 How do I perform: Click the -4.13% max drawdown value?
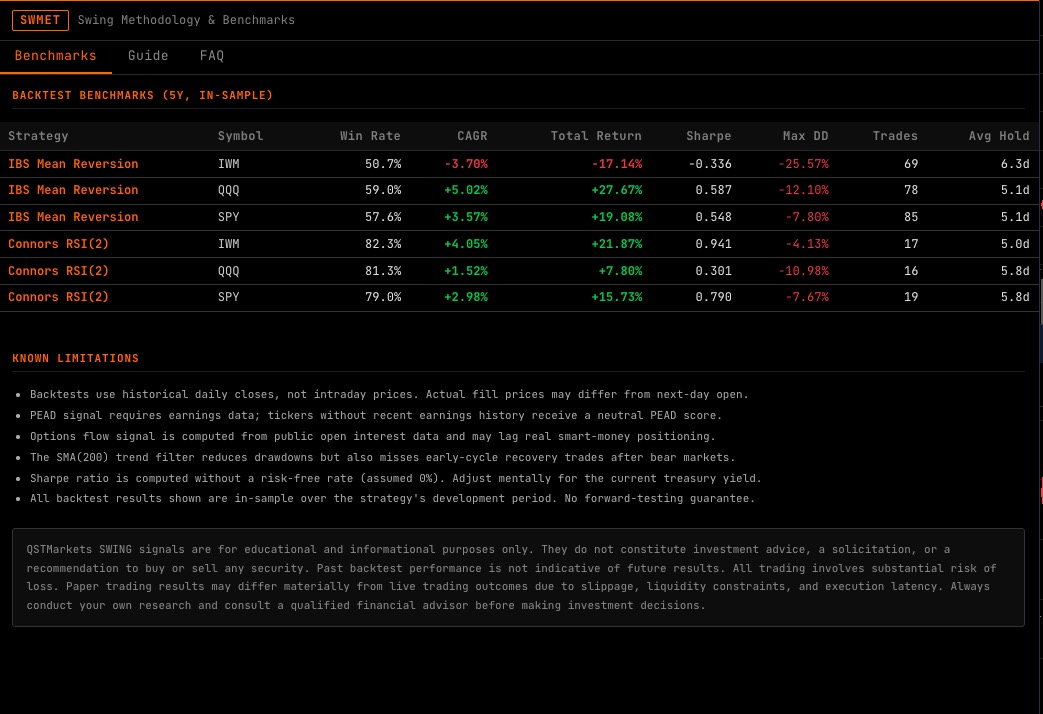click(807, 244)
